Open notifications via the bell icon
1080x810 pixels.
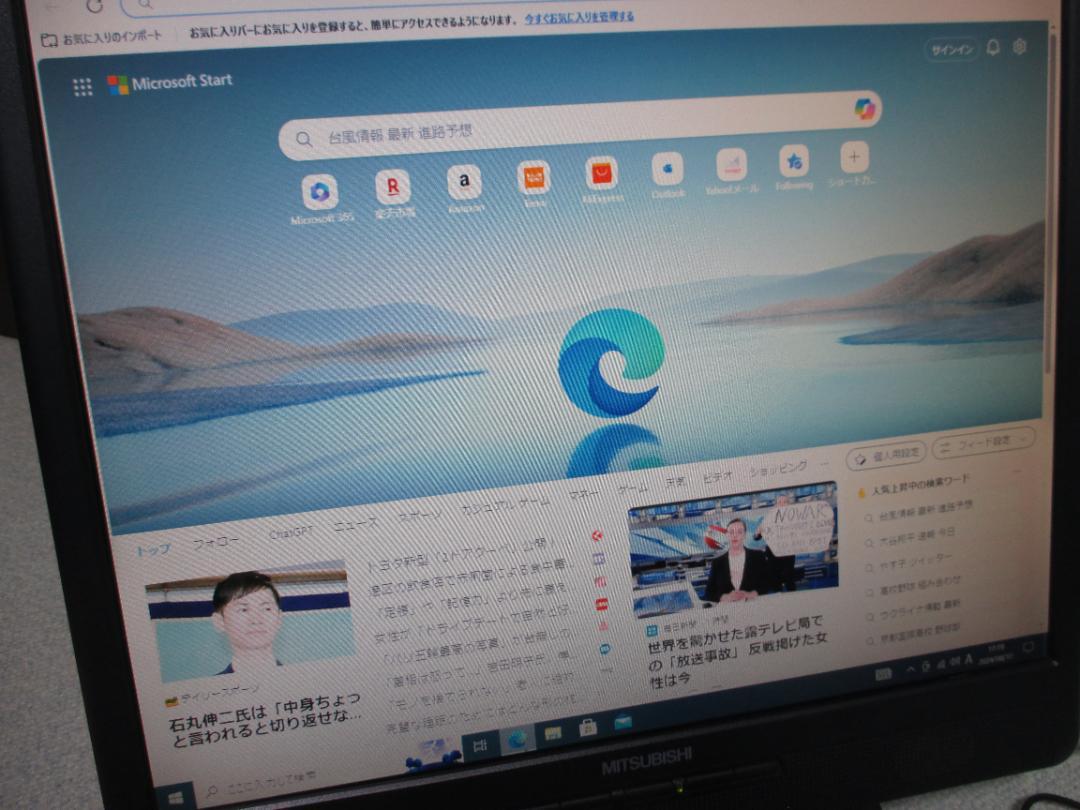point(993,48)
